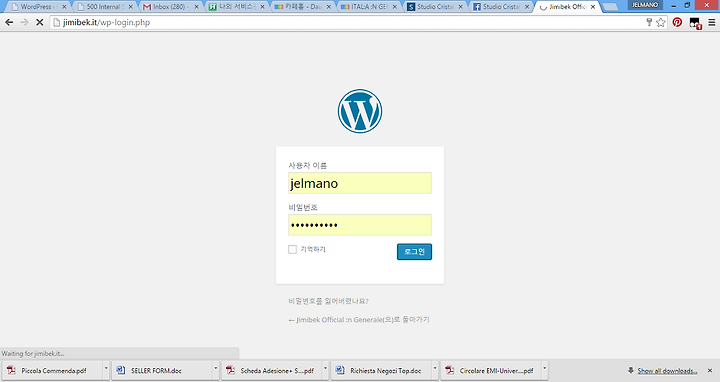Click the JELMANO profile button
Screen dimensions: 720x382
[645, 5]
